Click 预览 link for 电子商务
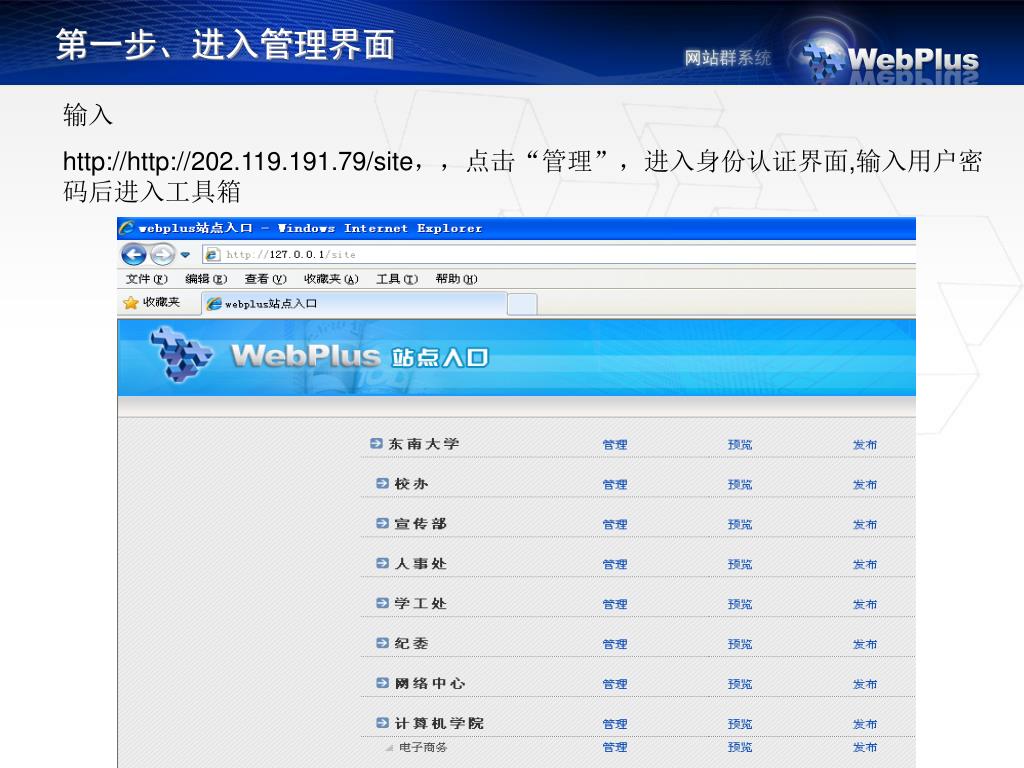The image size is (1024, 768). tap(740, 746)
